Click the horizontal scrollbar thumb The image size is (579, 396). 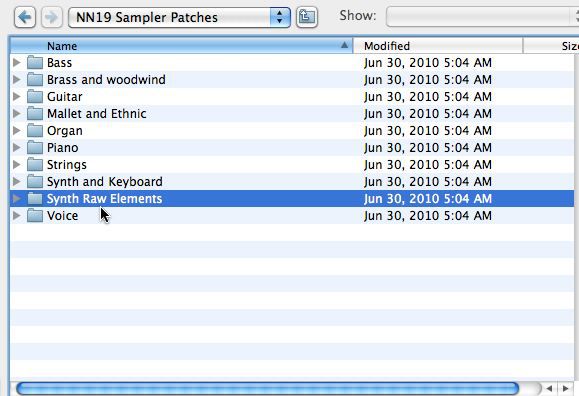pos(268,388)
